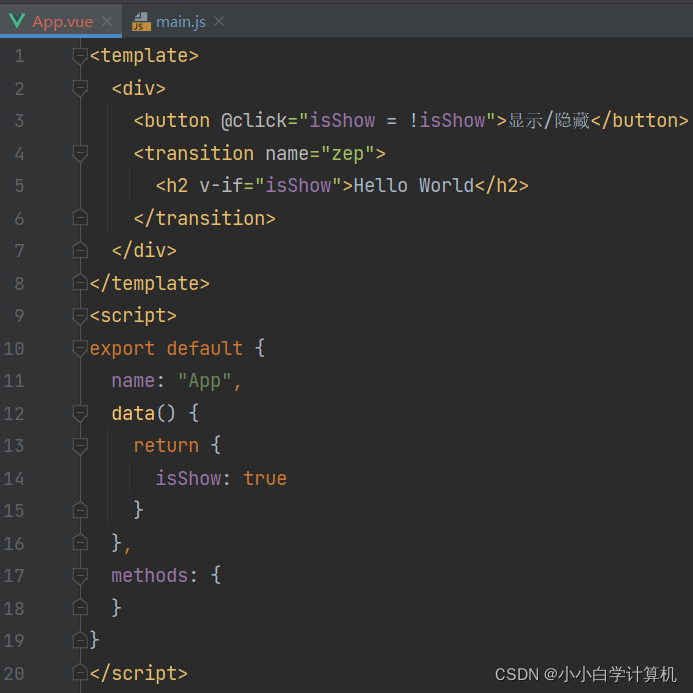Click fold end marker on line 8
This screenshot has width=693, height=693.
pyautogui.click(x=80, y=283)
